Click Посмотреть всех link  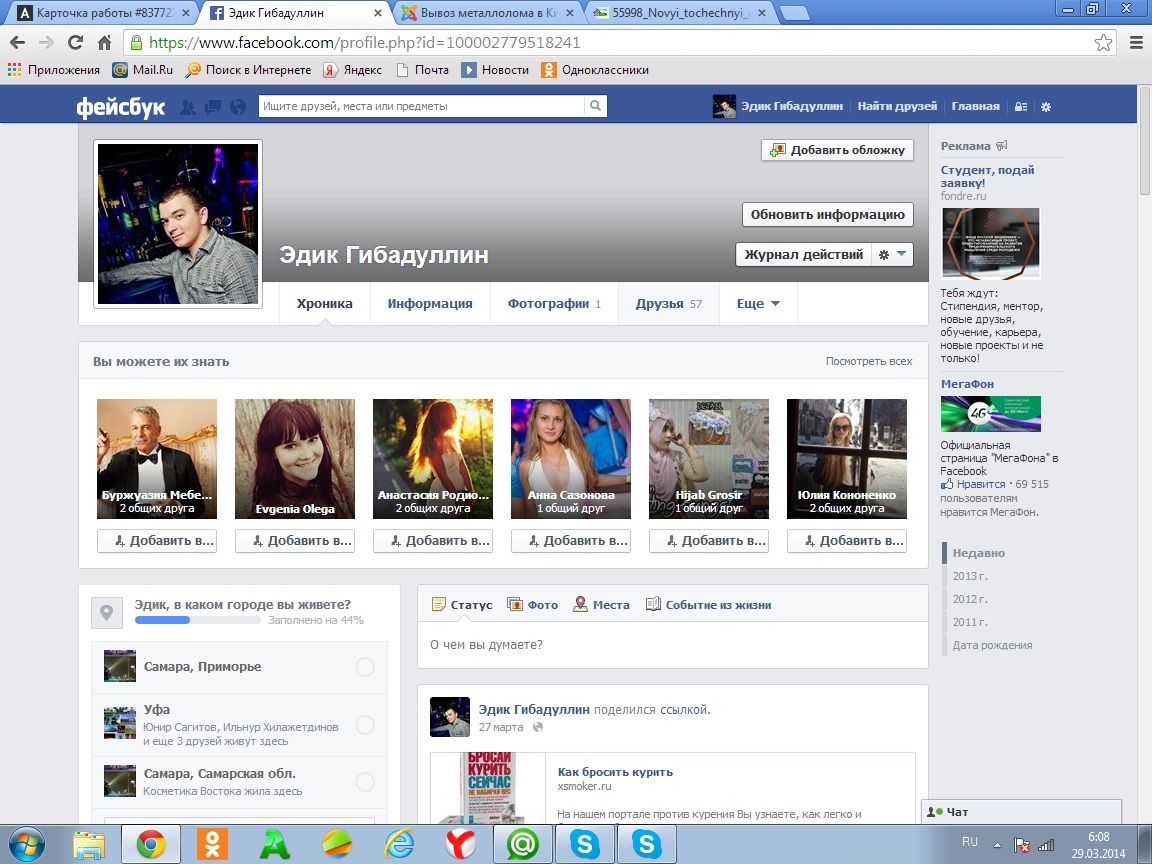point(868,361)
